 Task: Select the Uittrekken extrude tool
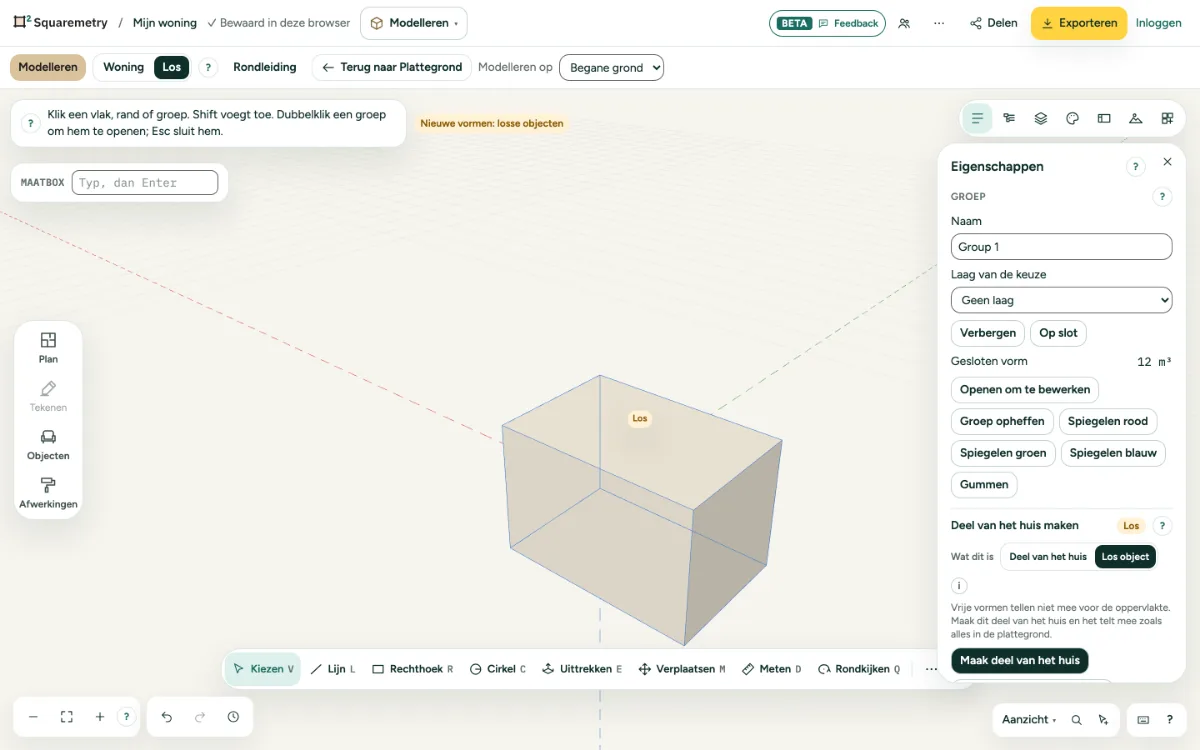click(x=582, y=669)
